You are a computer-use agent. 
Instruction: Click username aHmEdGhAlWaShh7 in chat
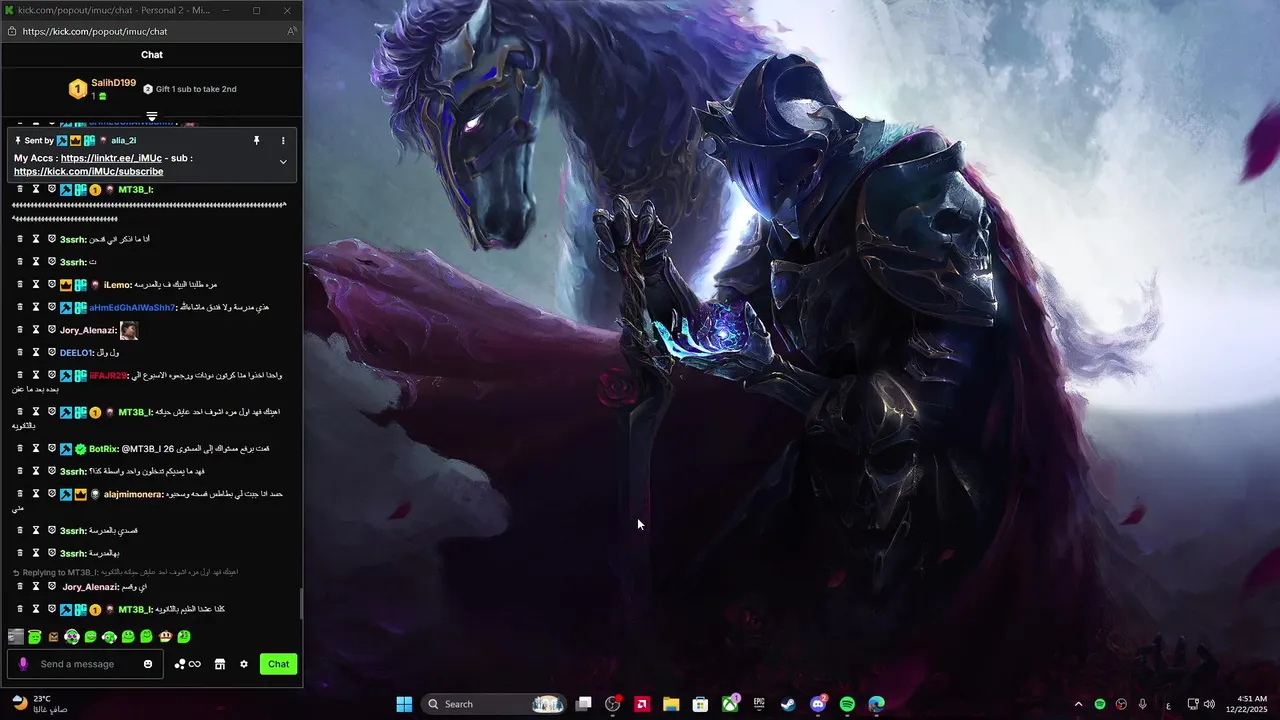132,307
